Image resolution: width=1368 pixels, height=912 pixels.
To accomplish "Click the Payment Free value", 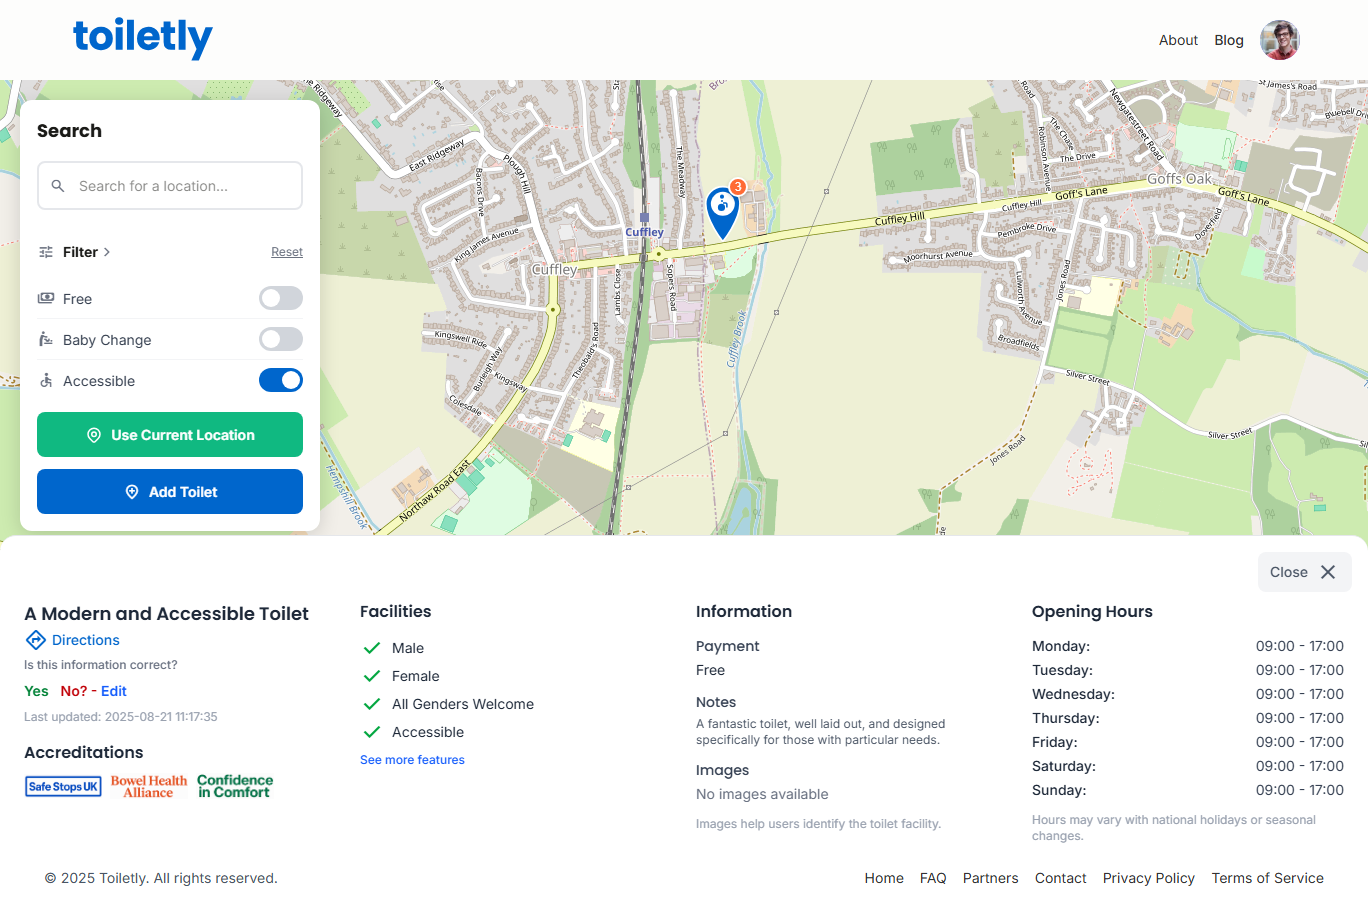I will (x=710, y=670).
